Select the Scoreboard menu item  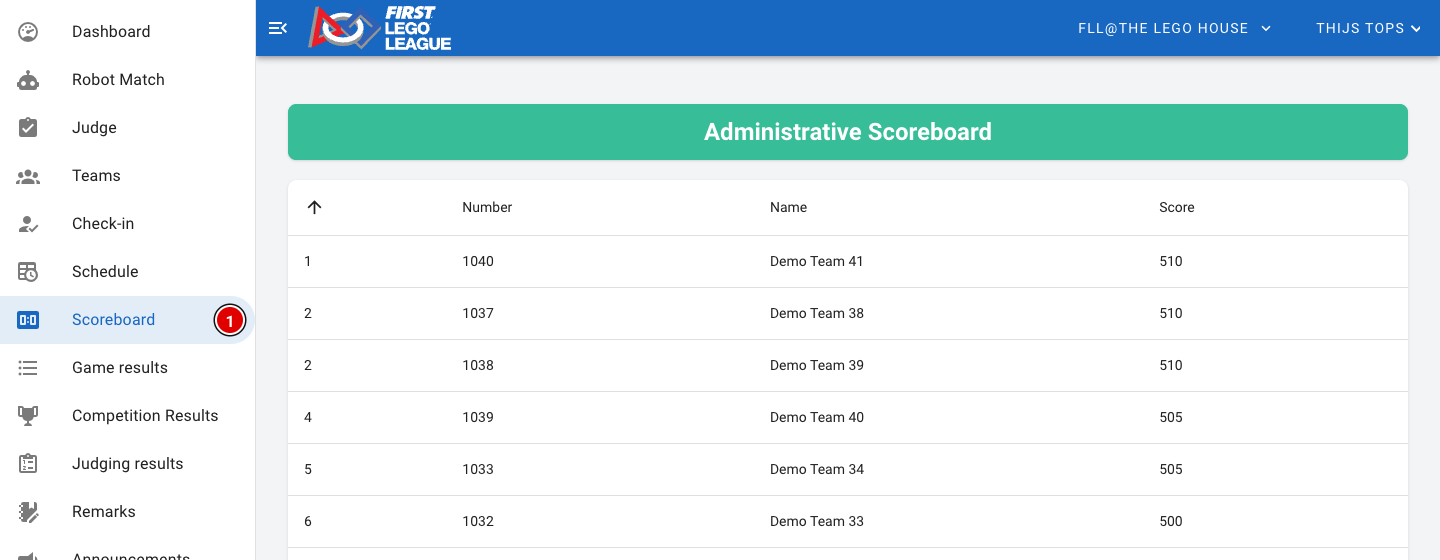click(x=126, y=320)
